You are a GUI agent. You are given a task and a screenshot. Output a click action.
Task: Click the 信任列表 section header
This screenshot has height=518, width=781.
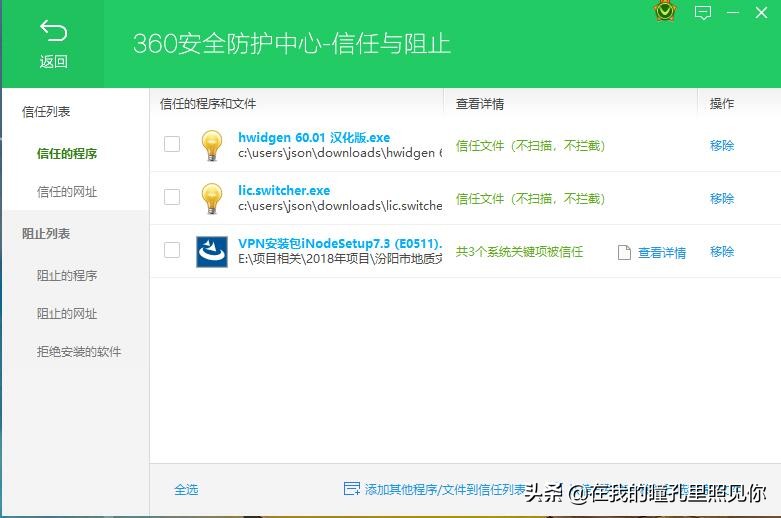pyautogui.click(x=46, y=112)
